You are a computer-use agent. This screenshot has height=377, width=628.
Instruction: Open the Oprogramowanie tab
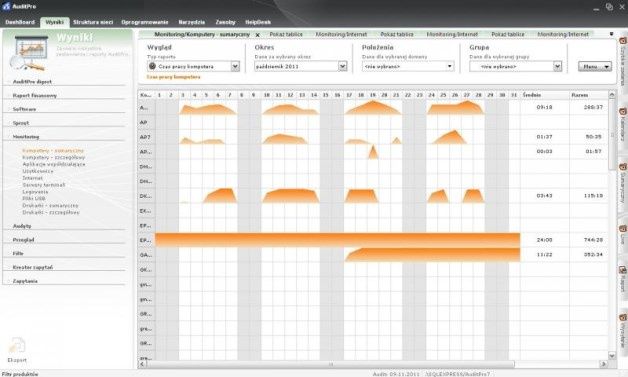pos(145,22)
